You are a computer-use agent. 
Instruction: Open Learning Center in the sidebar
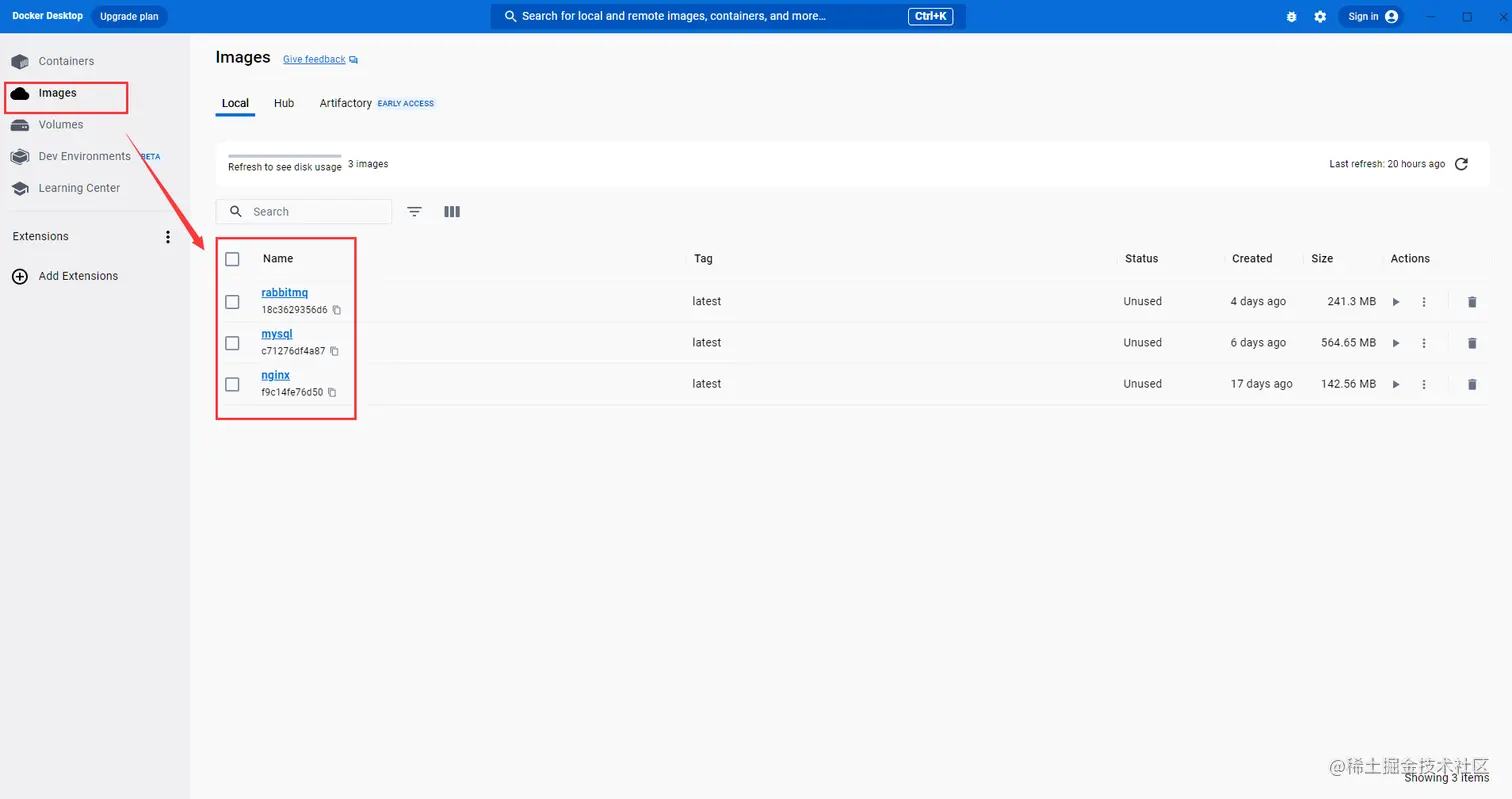pyautogui.click(x=79, y=188)
